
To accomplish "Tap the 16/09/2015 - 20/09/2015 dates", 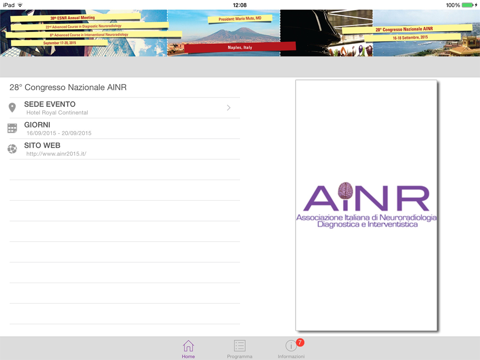I will [x=59, y=133].
